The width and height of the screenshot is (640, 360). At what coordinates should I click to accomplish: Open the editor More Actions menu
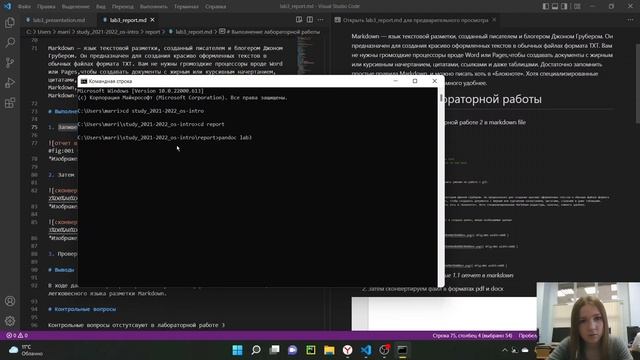pyautogui.click(x=321, y=20)
